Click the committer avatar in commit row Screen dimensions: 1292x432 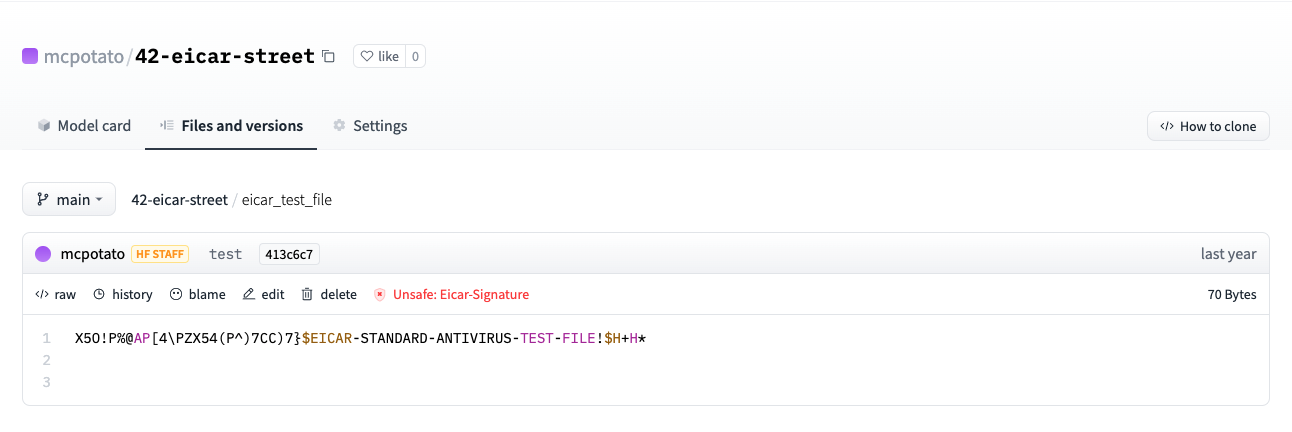[43, 254]
